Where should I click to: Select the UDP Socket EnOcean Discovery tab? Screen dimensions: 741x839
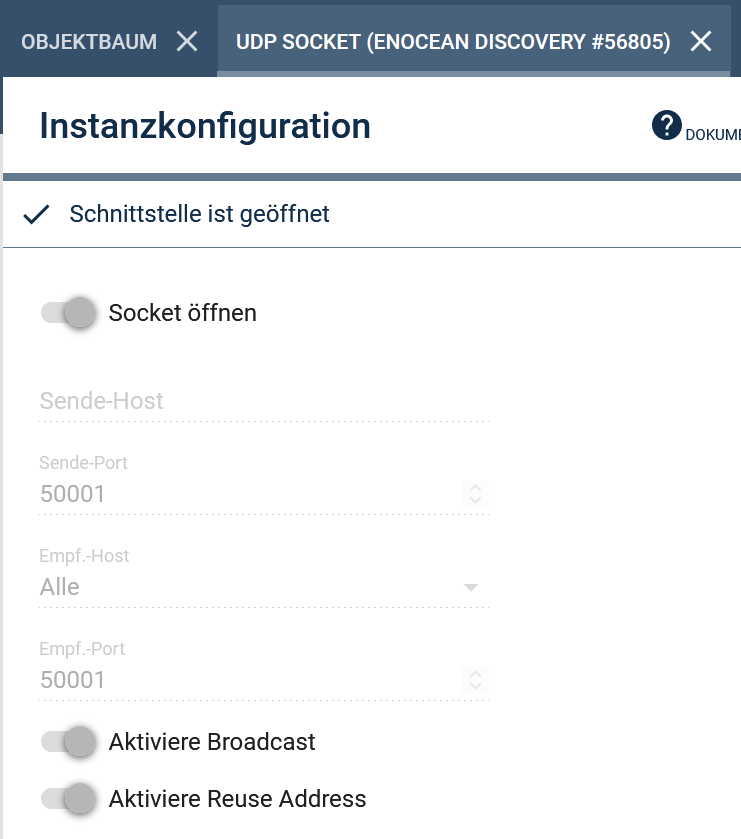coord(453,42)
